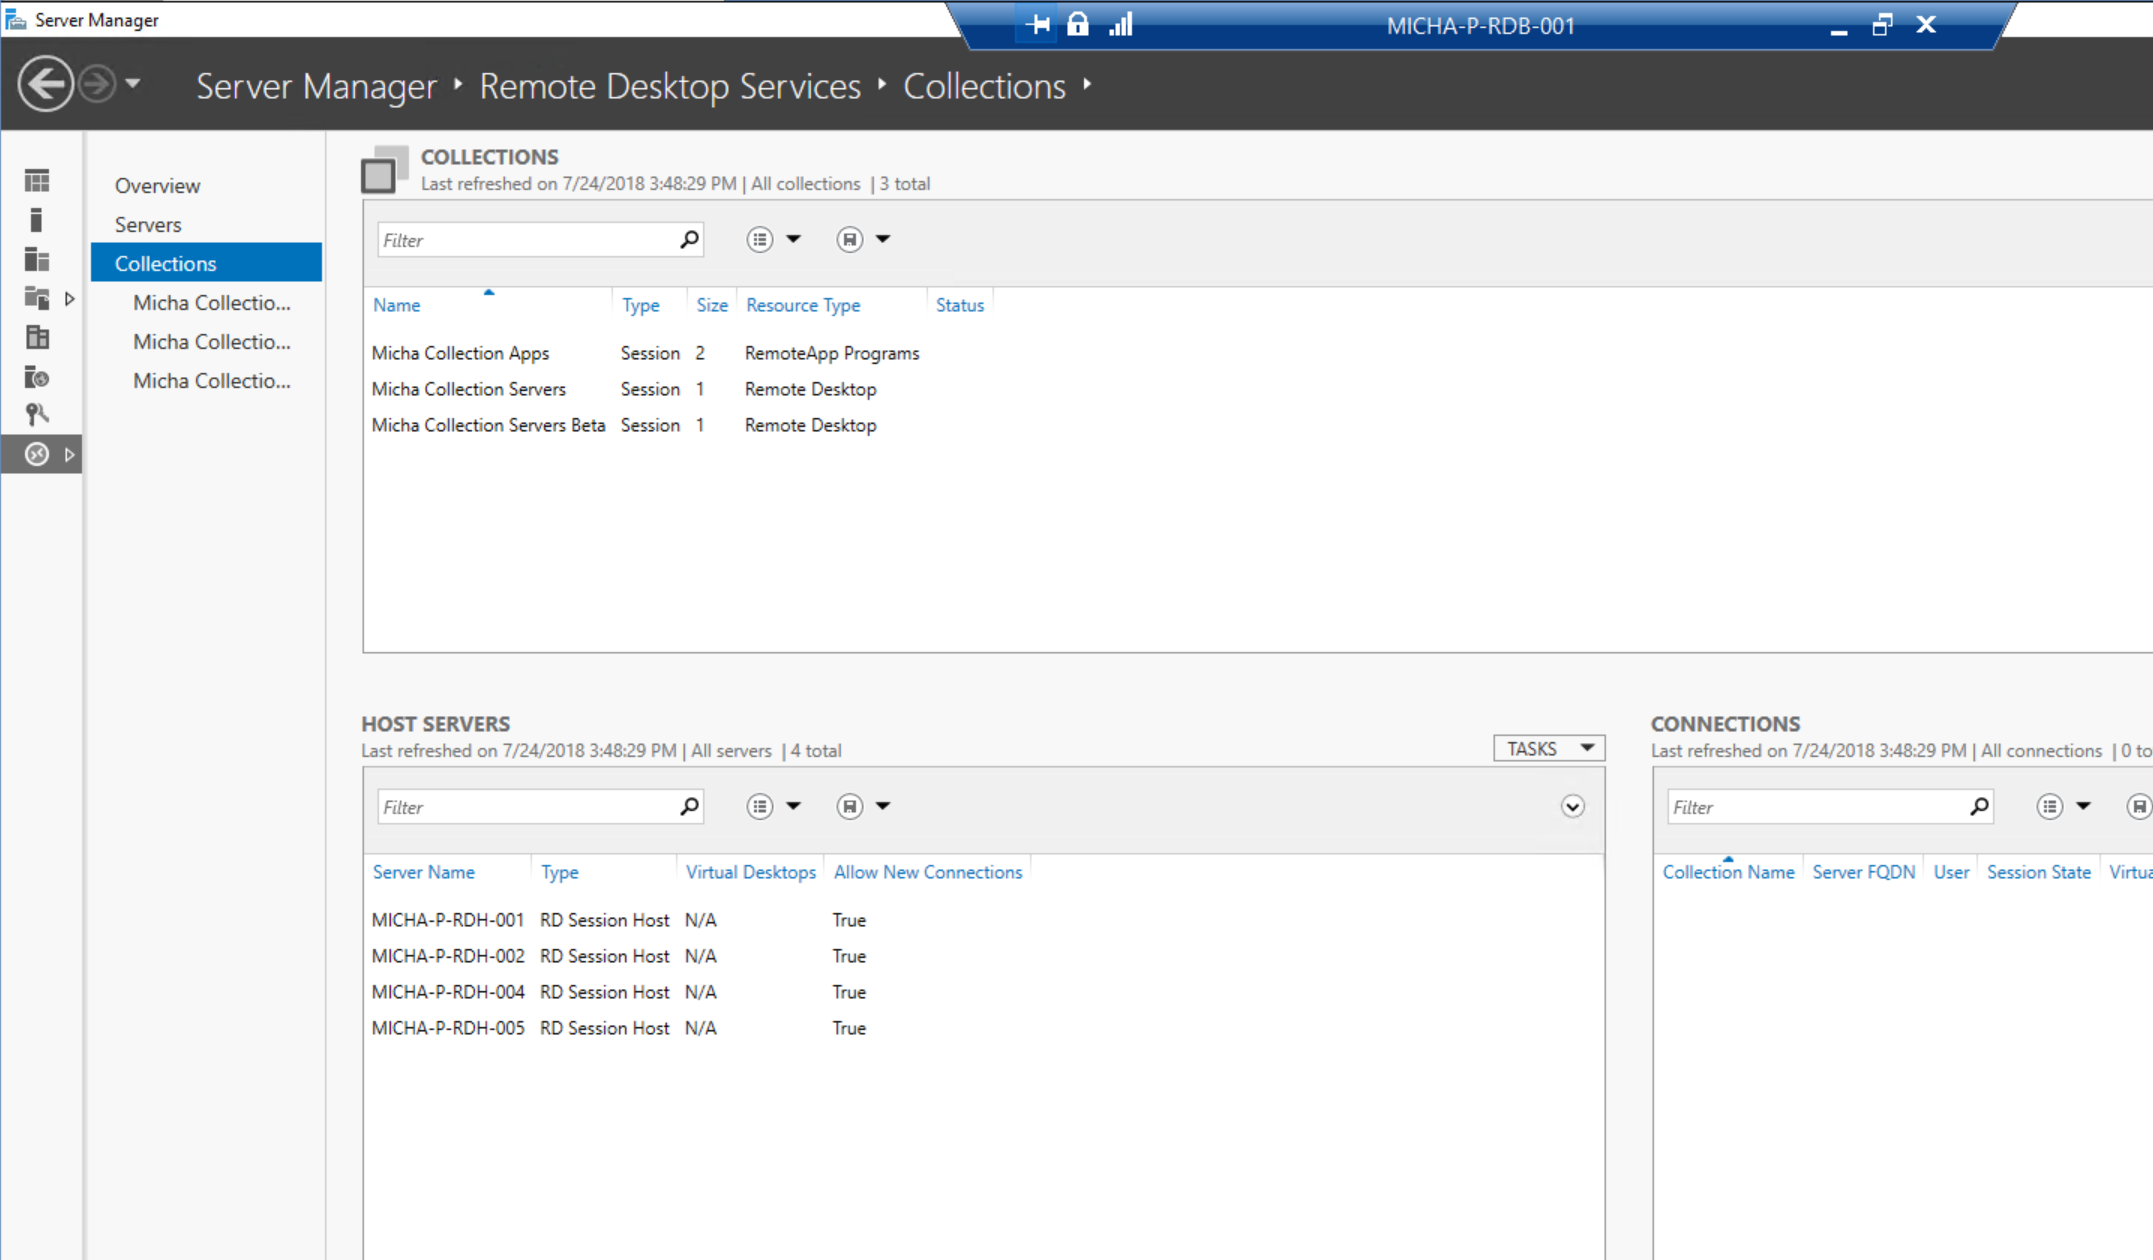Click search magnifier in Host Servers filter

(x=689, y=807)
